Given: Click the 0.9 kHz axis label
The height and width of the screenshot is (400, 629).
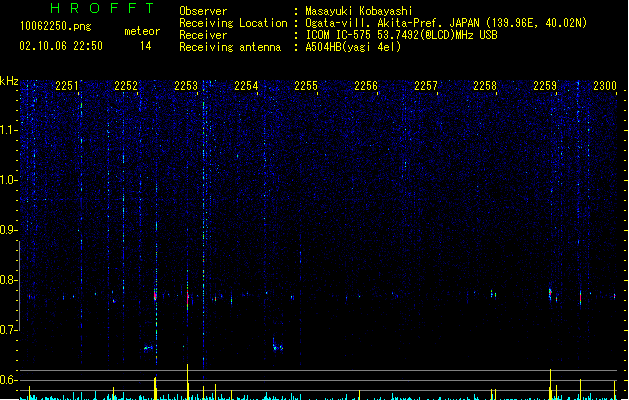Looking at the screenshot, I should pyautogui.click(x=8, y=230).
